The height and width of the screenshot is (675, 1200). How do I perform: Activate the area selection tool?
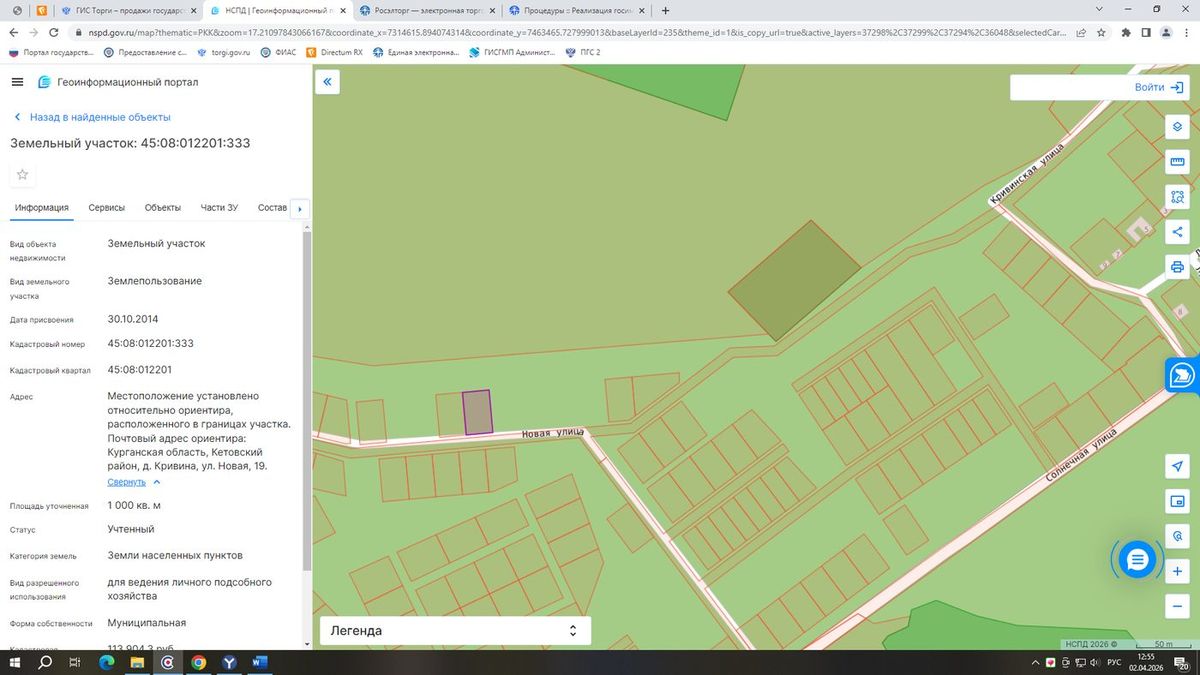(x=1177, y=197)
